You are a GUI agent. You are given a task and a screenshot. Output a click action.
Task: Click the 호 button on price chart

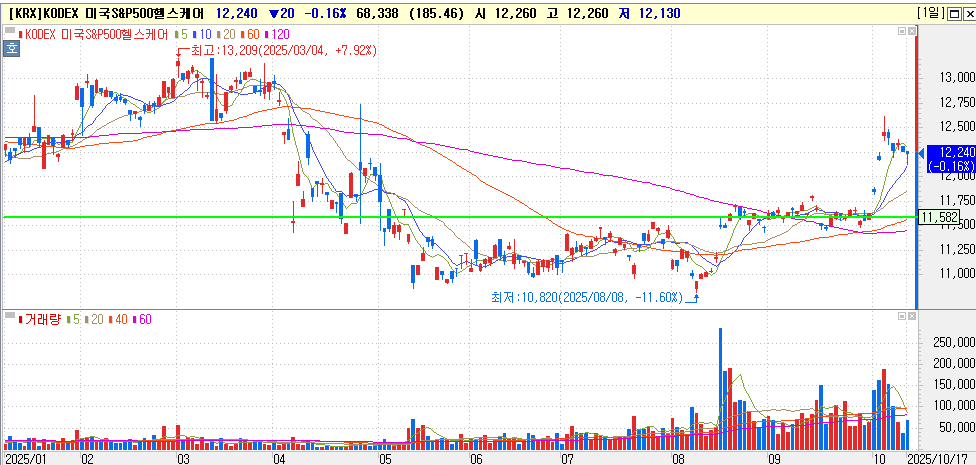[11, 49]
